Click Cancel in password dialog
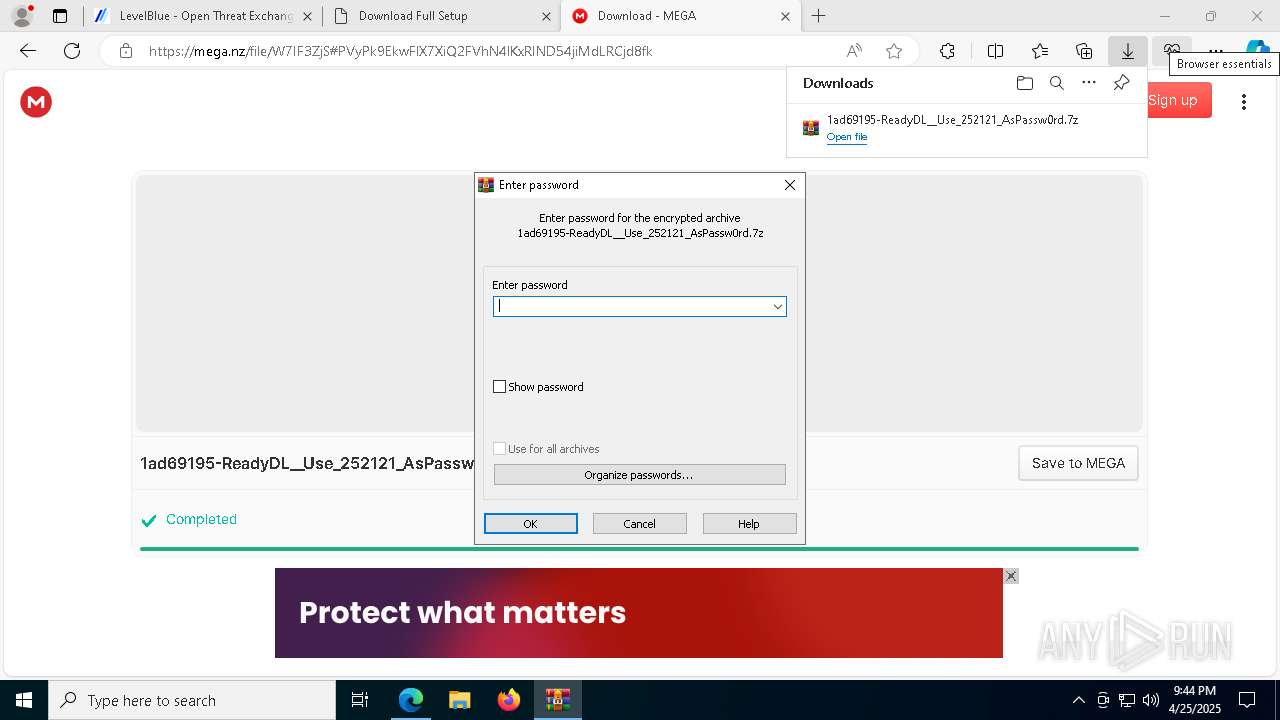Image resolution: width=1280 pixels, height=720 pixels. pos(640,524)
